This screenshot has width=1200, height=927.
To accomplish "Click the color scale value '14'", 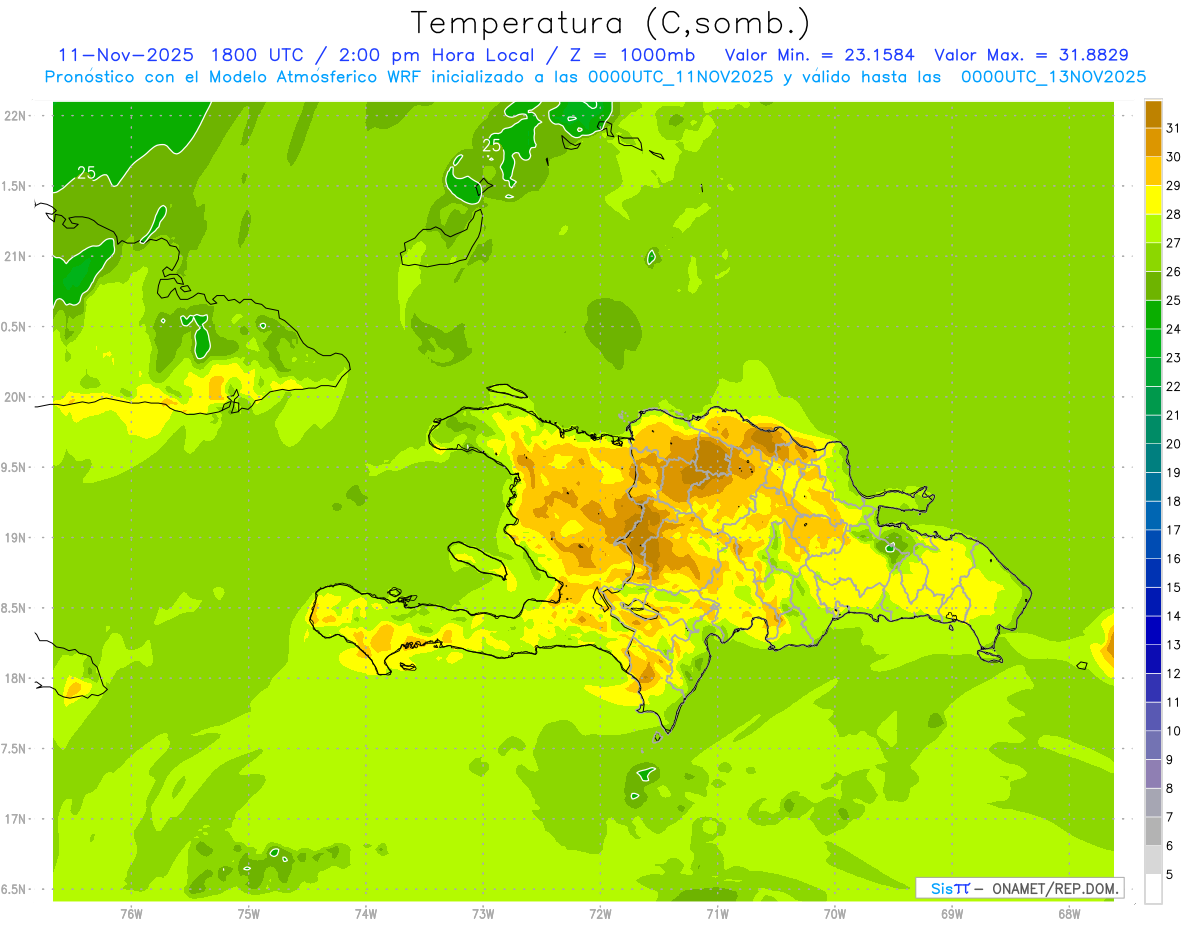I will [x=1174, y=616].
